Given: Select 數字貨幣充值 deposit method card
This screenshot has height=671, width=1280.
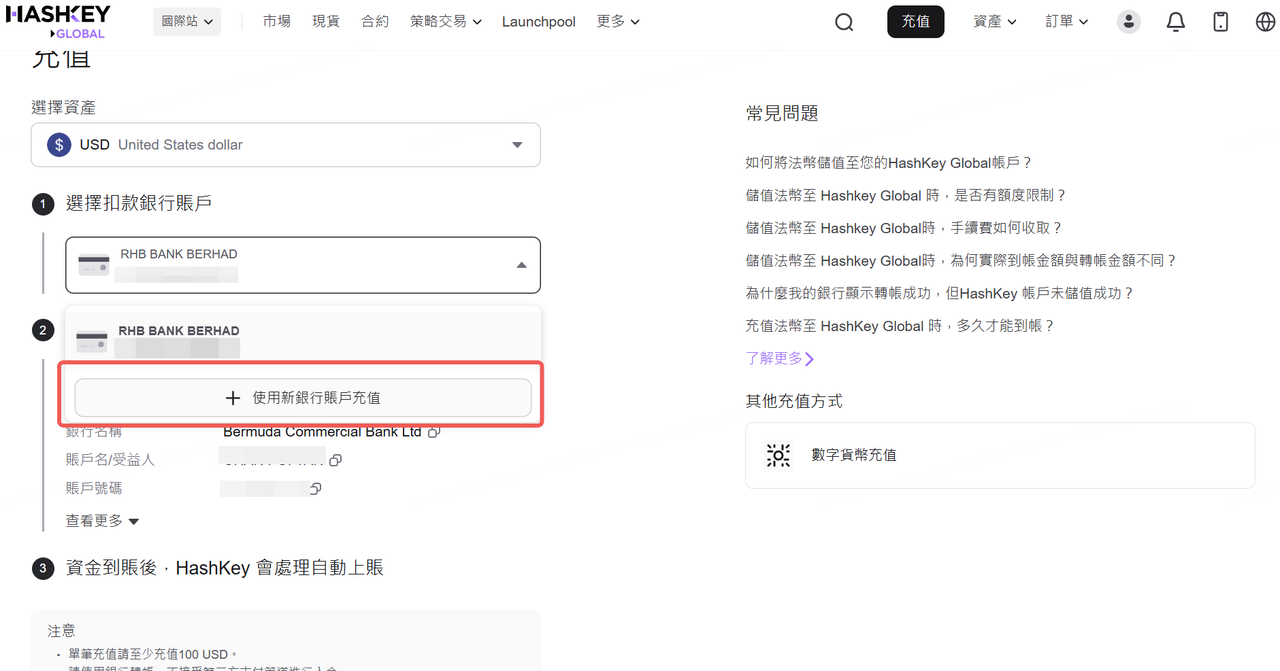Looking at the screenshot, I should point(999,455).
